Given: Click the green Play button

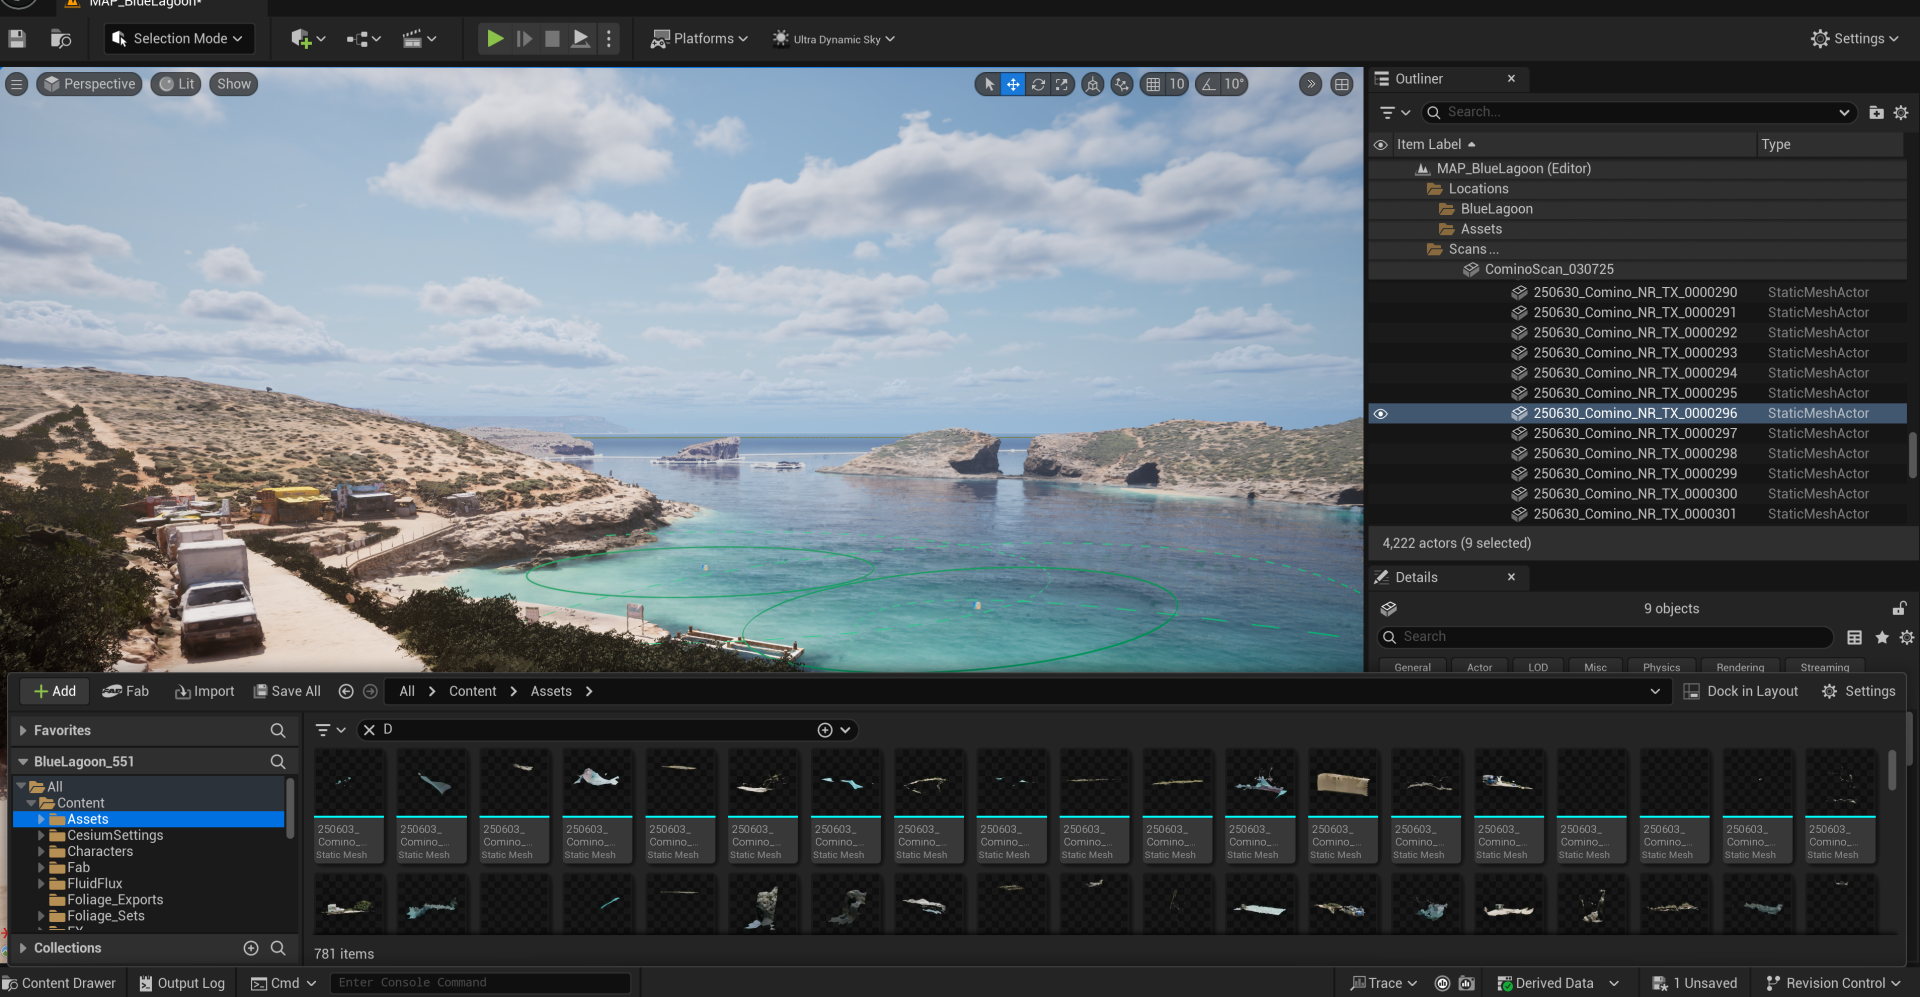Looking at the screenshot, I should (495, 39).
